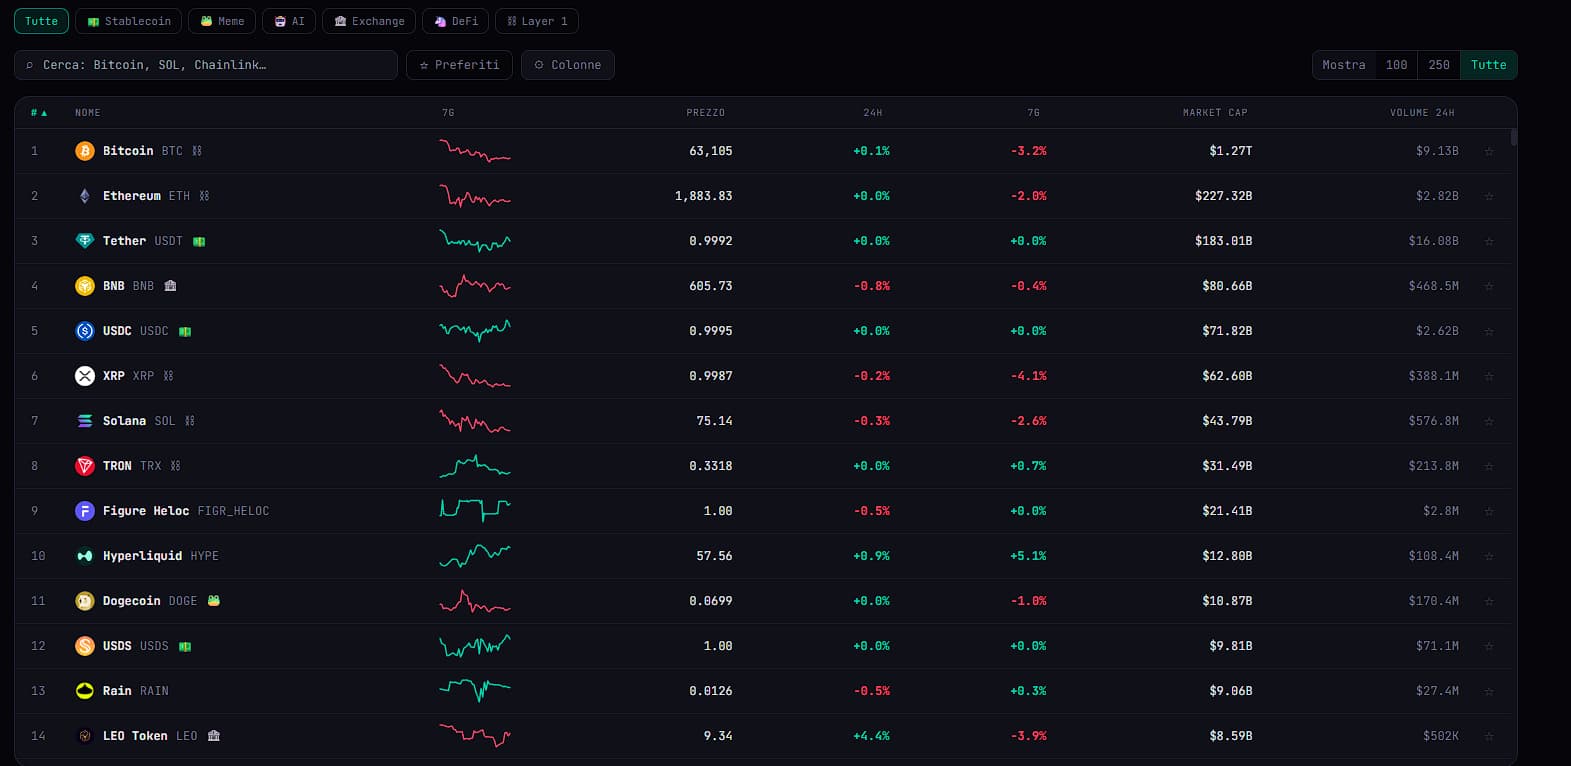Click the Dogecoin logo icon
Image resolution: width=1571 pixels, height=766 pixels.
point(85,601)
